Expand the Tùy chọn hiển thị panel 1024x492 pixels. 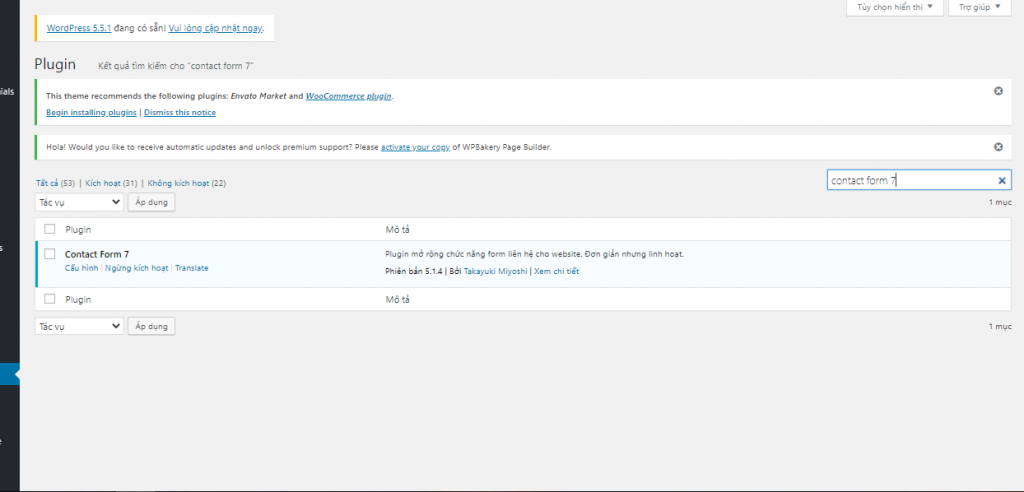pyautogui.click(x=895, y=8)
